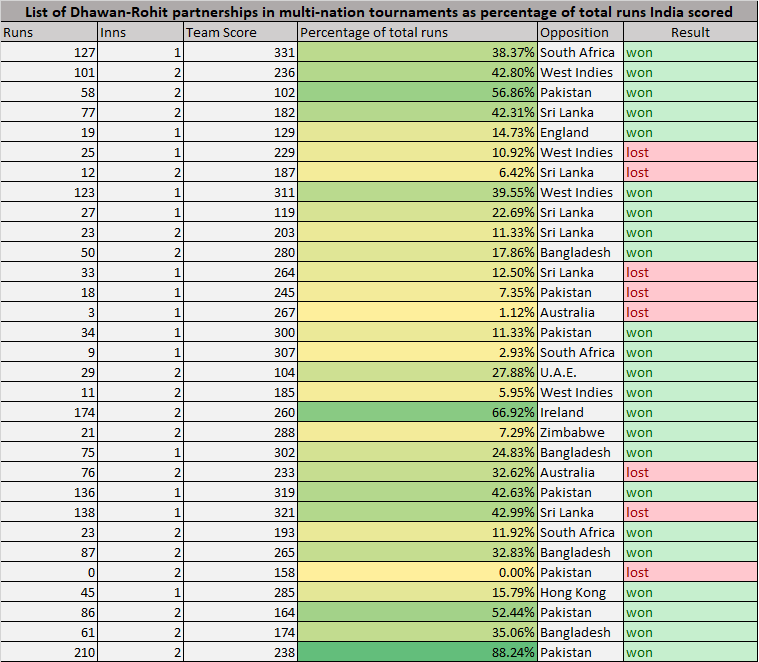Image resolution: width=759 pixels, height=662 pixels.
Task: Select the Team Score cell 203
Action: pos(241,232)
